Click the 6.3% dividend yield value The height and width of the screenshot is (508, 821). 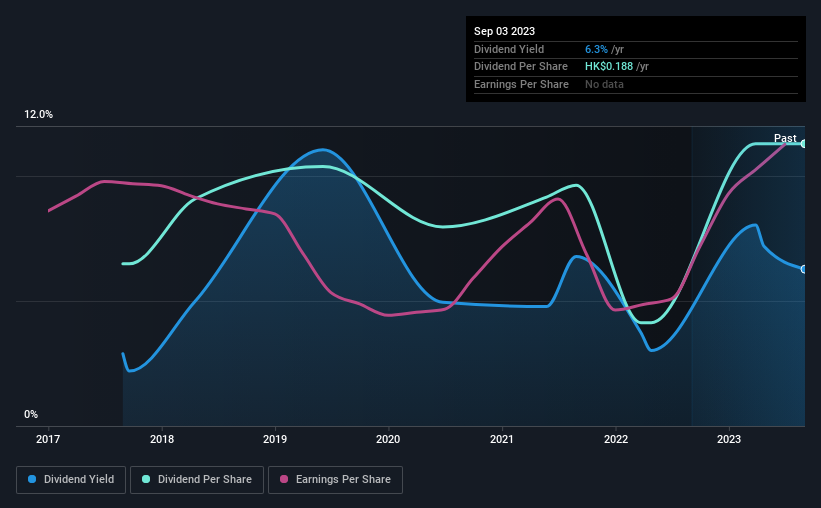(x=596, y=49)
